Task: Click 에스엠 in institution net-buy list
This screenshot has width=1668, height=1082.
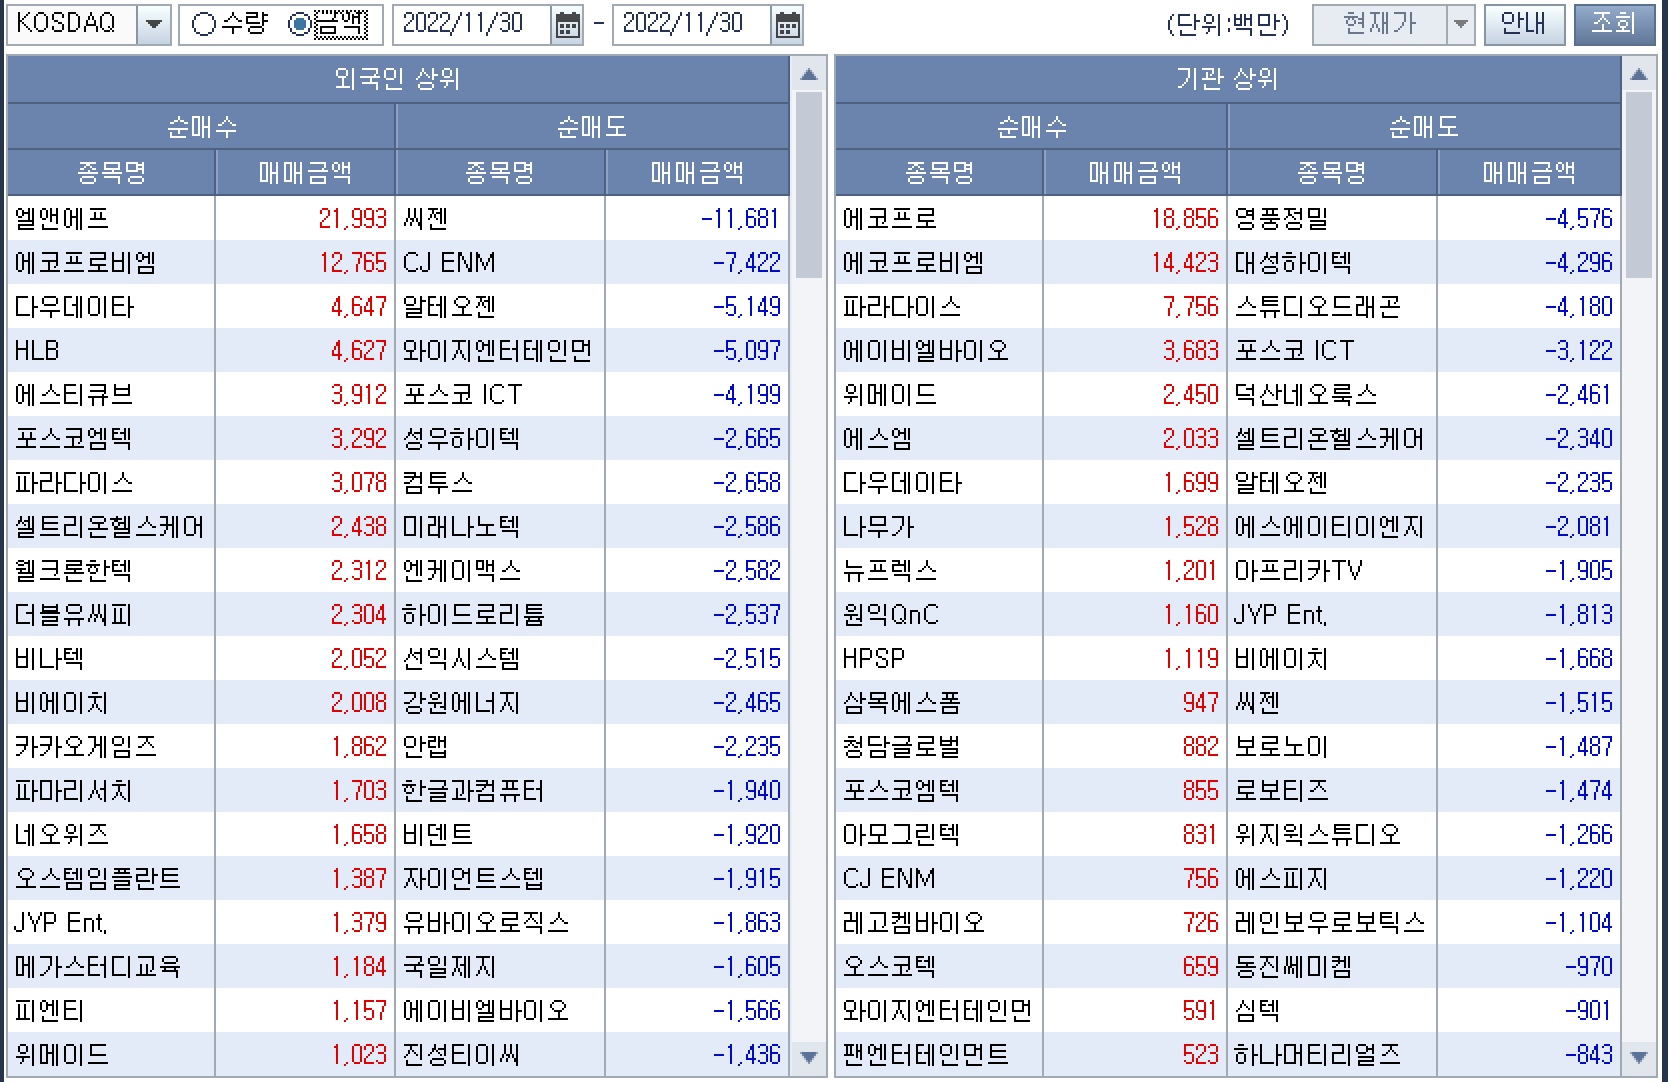Action: pos(877,438)
